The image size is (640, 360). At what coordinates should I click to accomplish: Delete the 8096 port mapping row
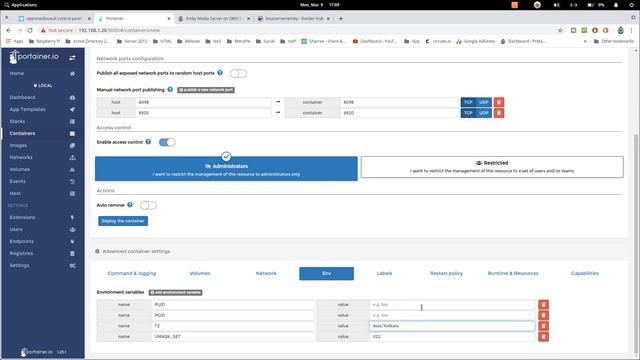499,102
